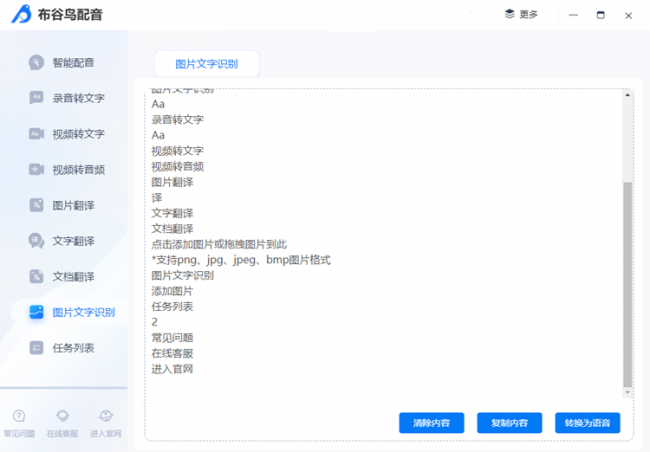Click the single character line 译
Viewport: 650px width, 452px height.
(157, 197)
